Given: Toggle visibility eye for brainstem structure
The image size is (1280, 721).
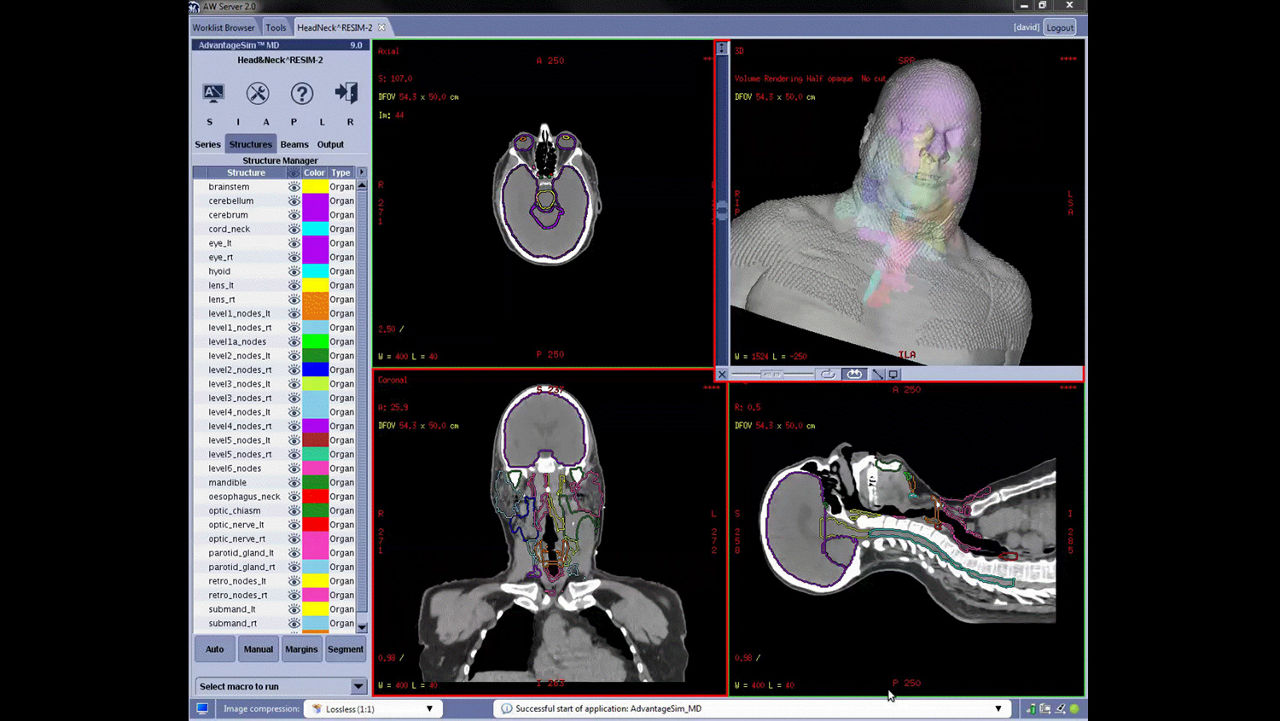Looking at the screenshot, I should click(x=294, y=187).
